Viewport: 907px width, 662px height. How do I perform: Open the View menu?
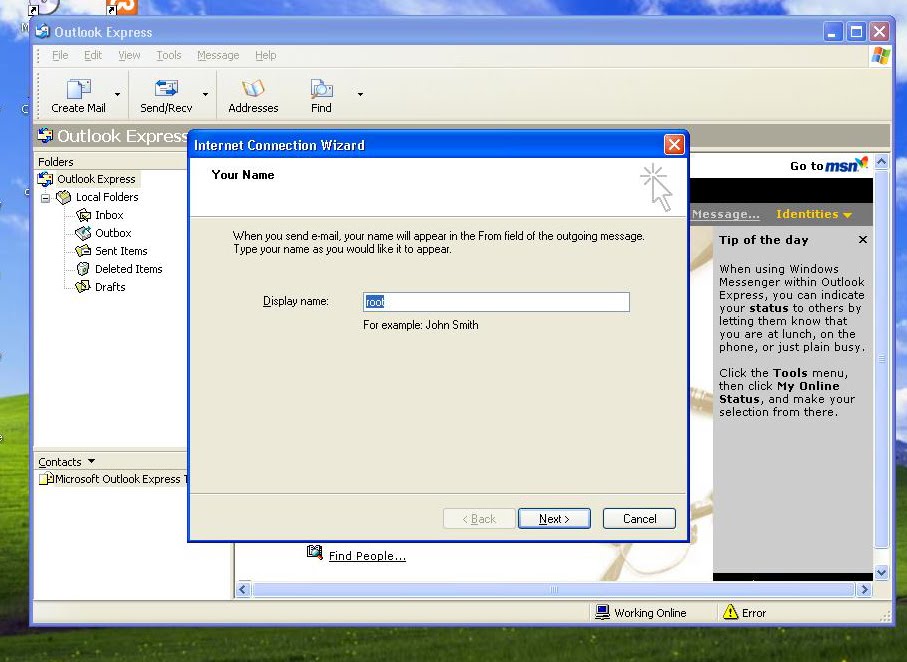[x=129, y=55]
